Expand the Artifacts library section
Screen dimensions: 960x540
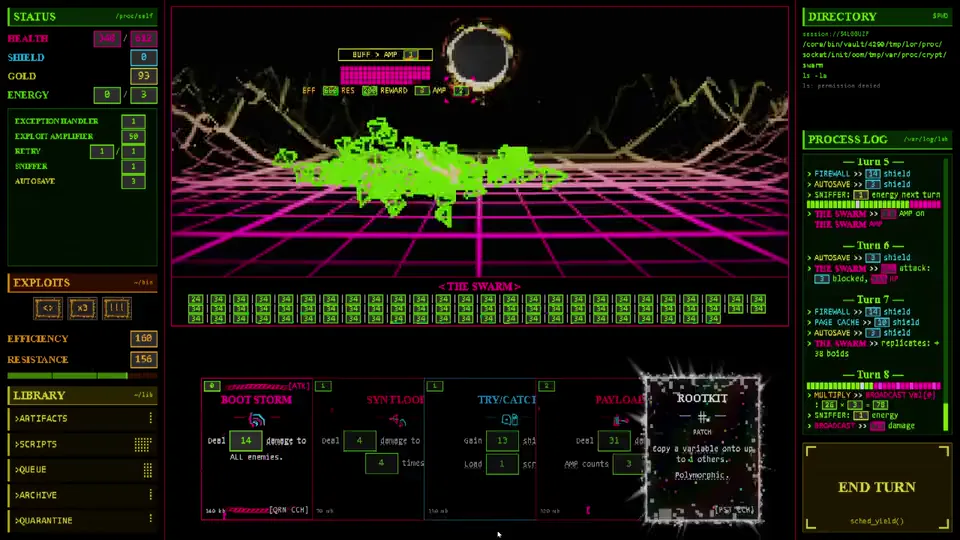[x=82, y=419]
